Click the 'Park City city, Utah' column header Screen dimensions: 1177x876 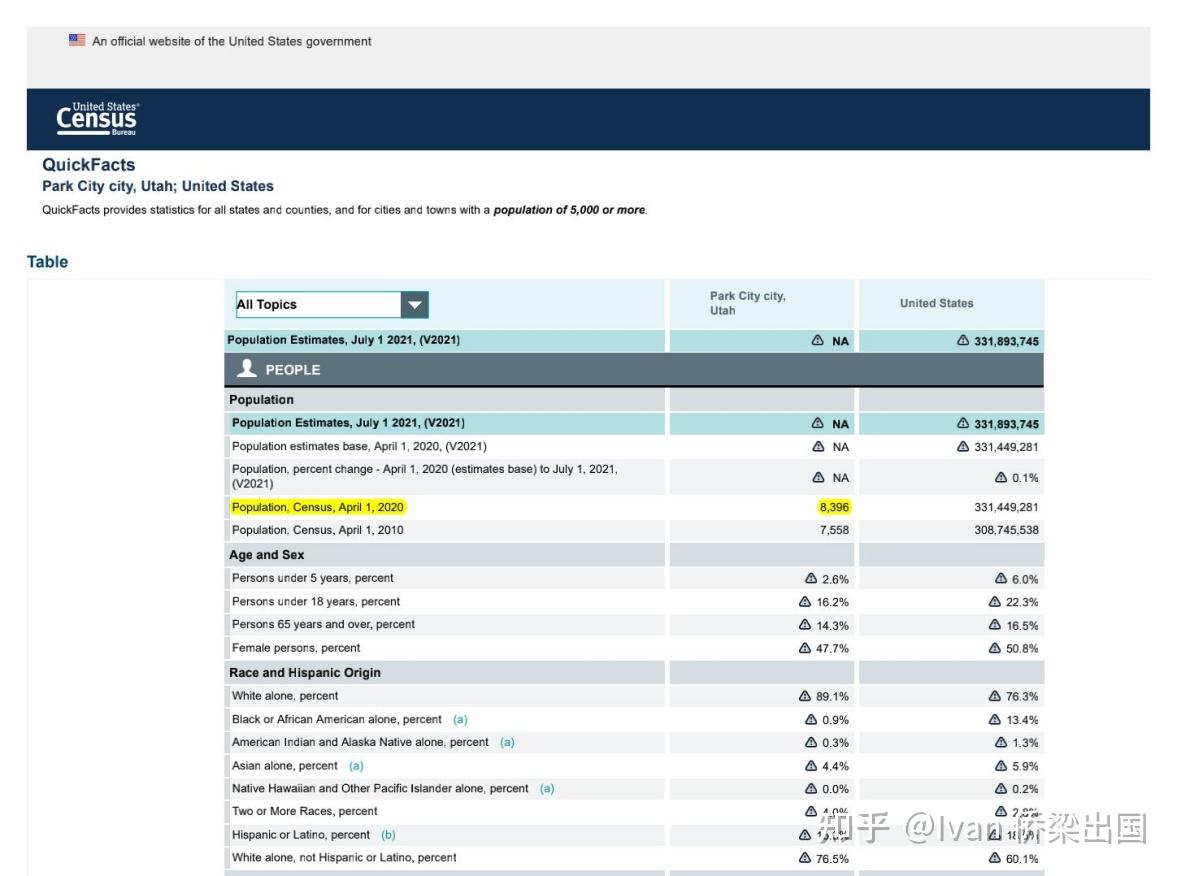748,303
